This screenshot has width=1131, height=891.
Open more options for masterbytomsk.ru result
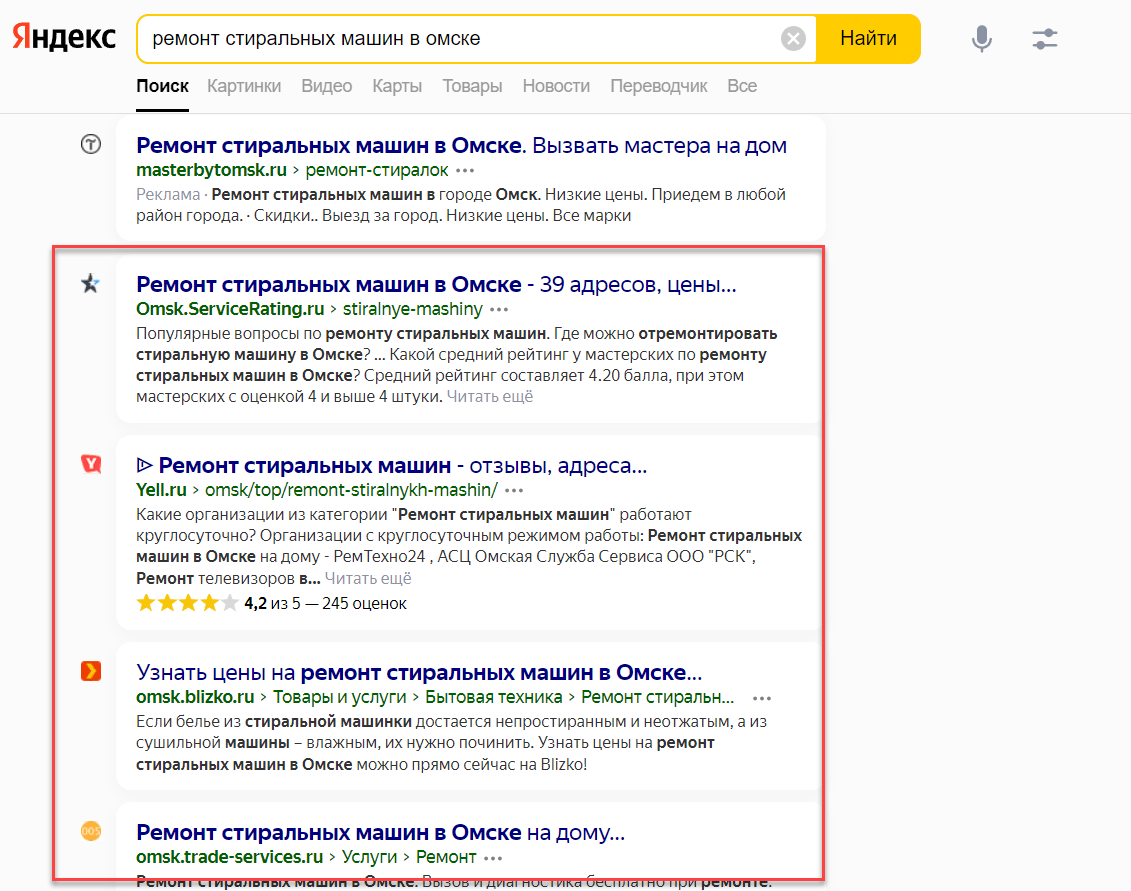[465, 170]
